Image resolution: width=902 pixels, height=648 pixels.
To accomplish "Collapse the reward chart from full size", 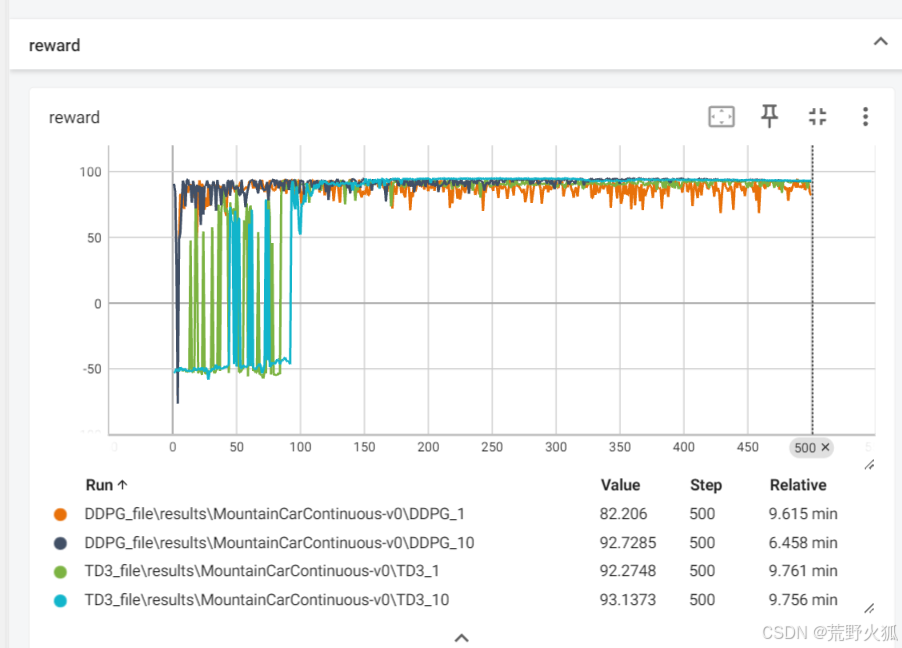I will pos(817,117).
